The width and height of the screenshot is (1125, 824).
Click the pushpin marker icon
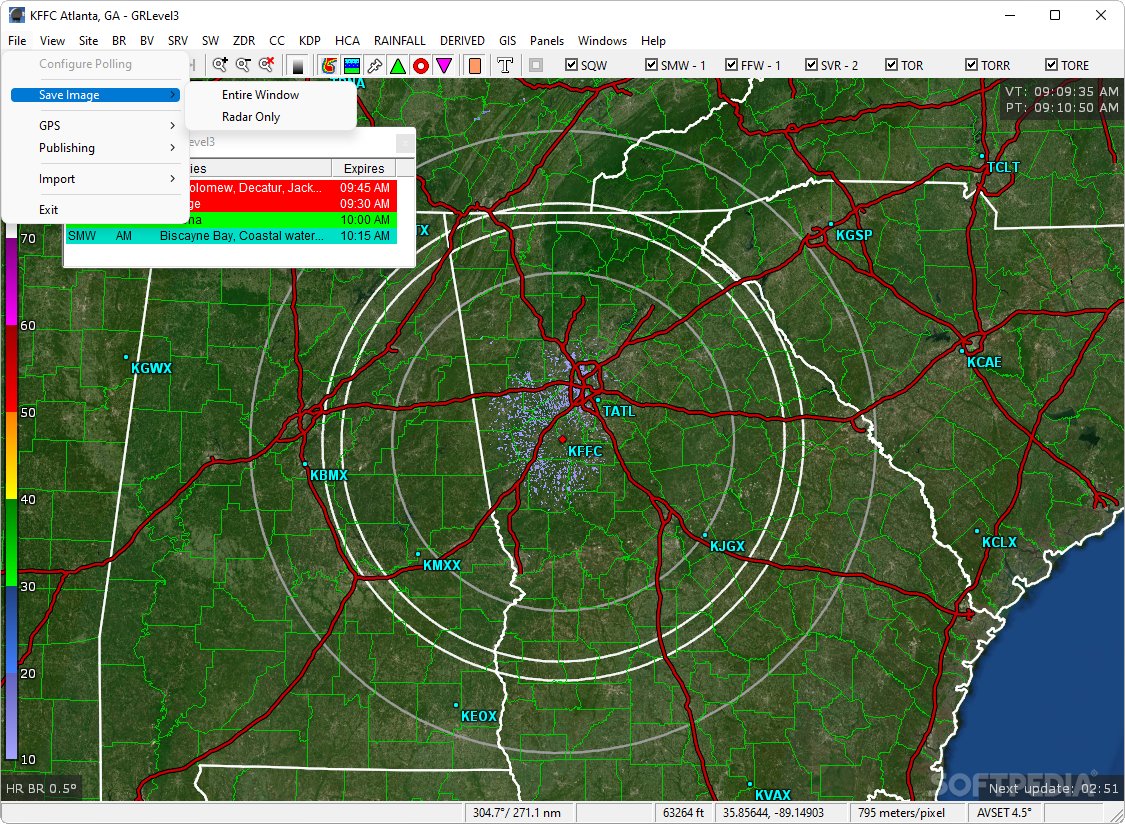375,66
